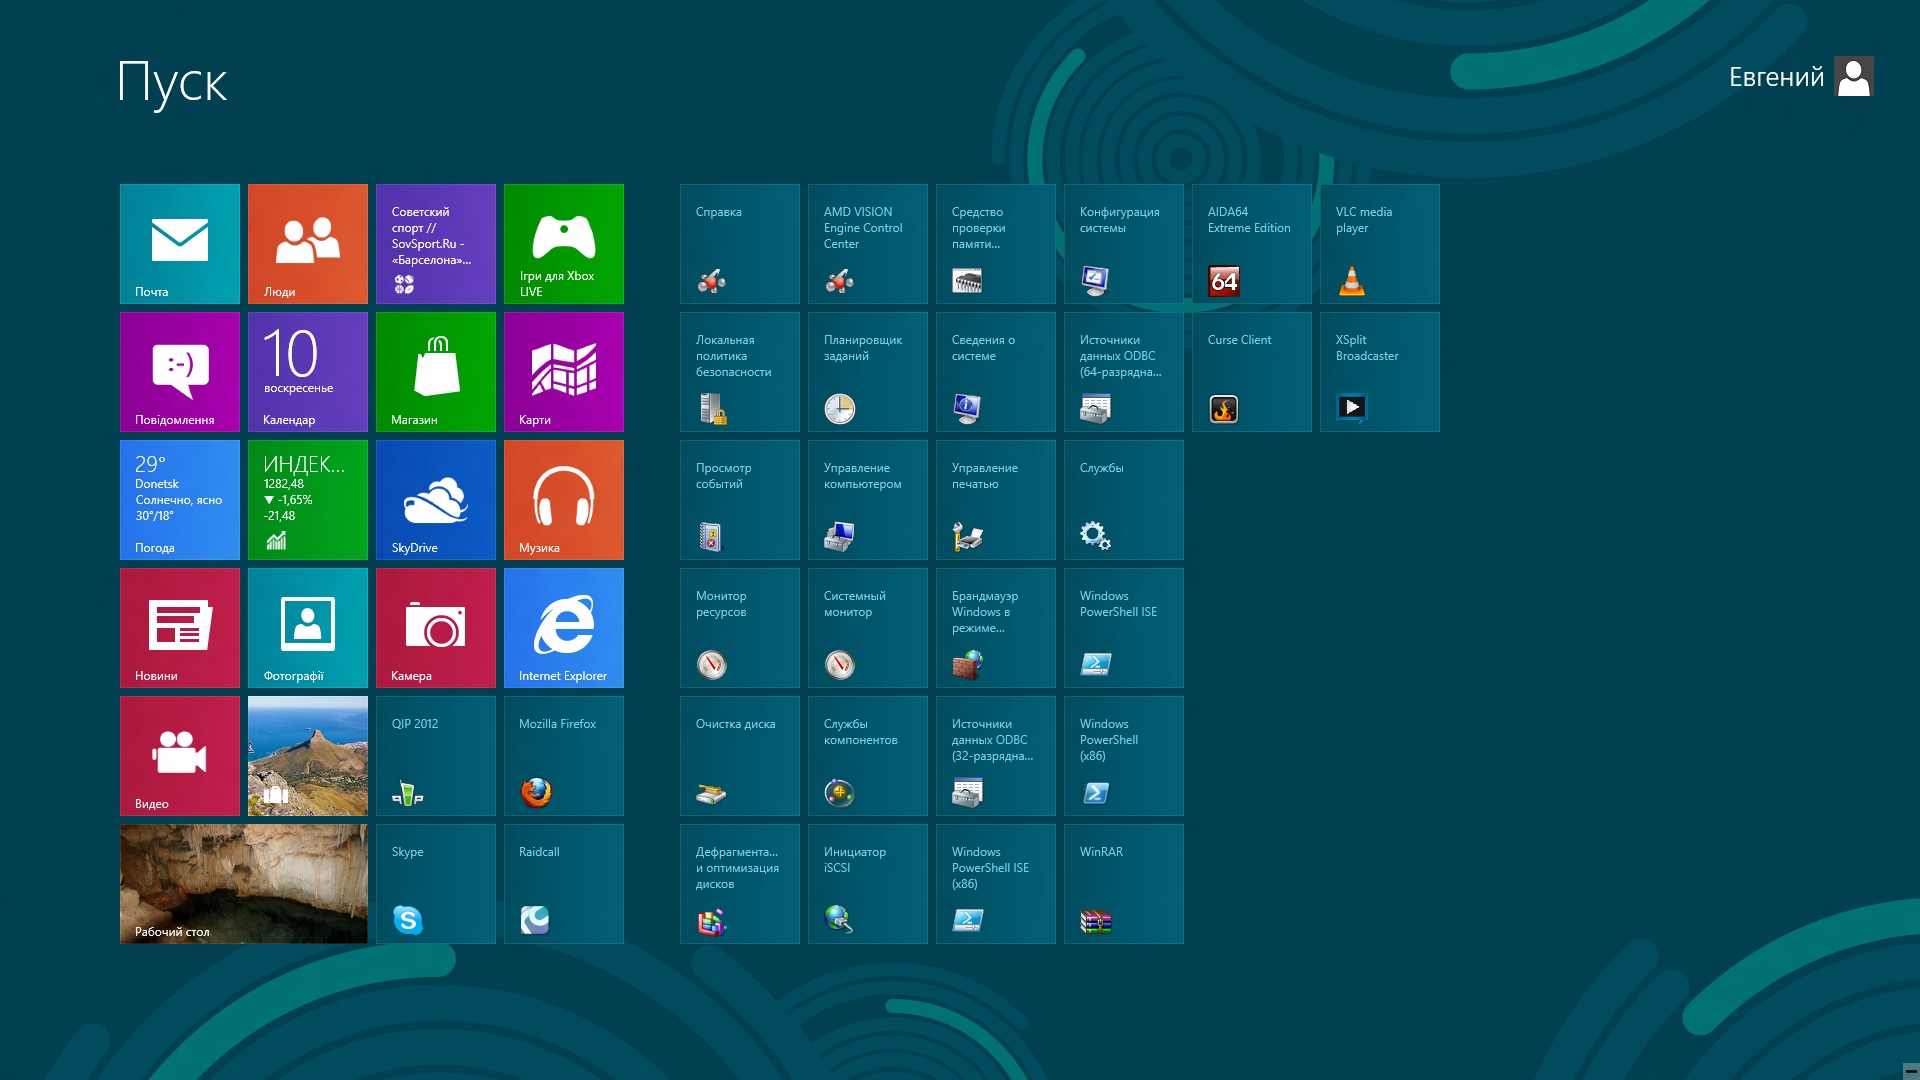
Task: Open the Погода weather tile for Donetsk
Action: 180,500
